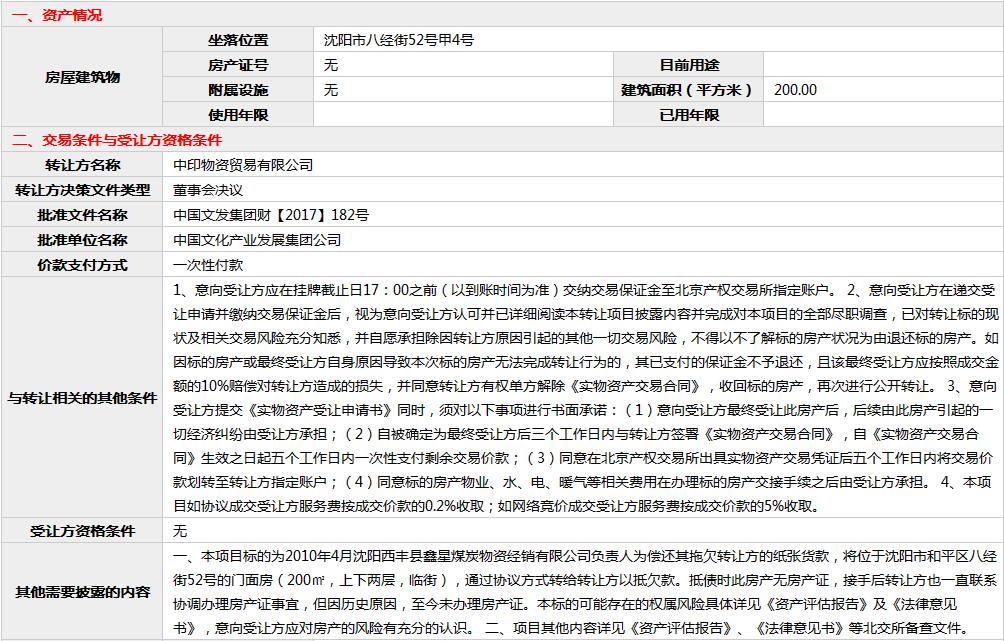Select the 董事会决议 value
Screen dimensions: 1004x641
pos(208,190)
